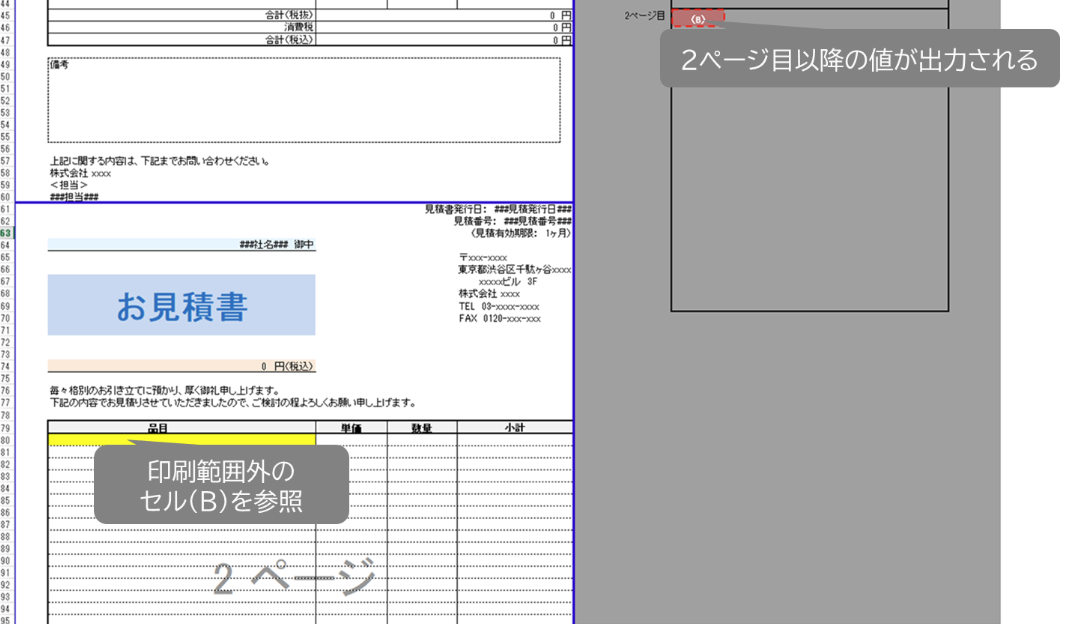This screenshot has height=624, width=1066.
Task: Select the 見積書発行日 date cell
Action: coord(498,209)
